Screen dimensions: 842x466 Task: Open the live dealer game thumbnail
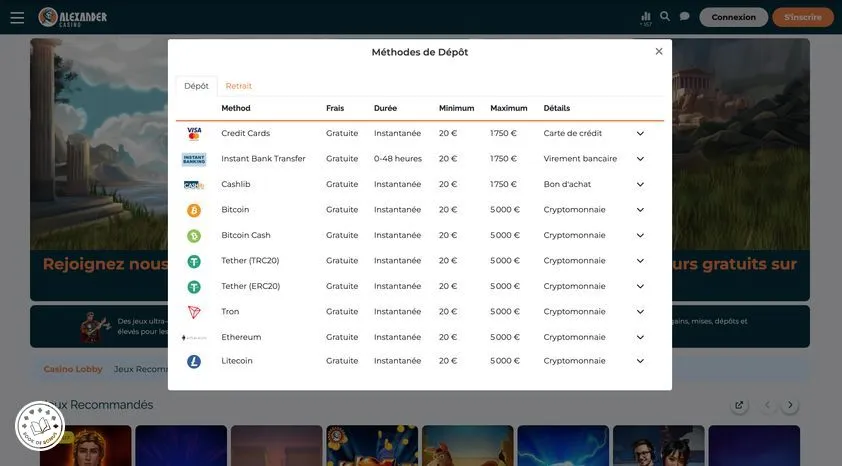[658, 446]
